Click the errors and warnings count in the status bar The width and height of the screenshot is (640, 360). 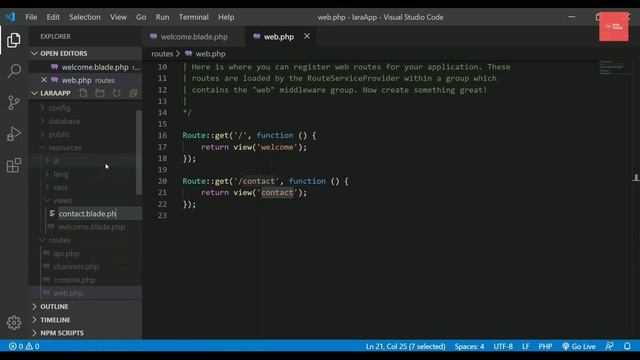click(x=24, y=346)
